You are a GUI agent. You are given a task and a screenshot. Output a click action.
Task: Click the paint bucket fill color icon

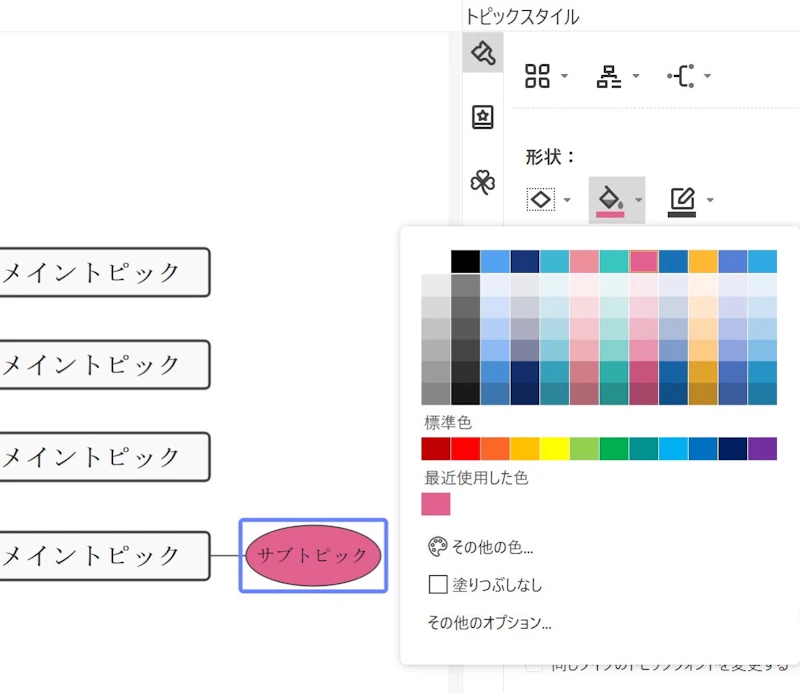pyautogui.click(x=609, y=199)
